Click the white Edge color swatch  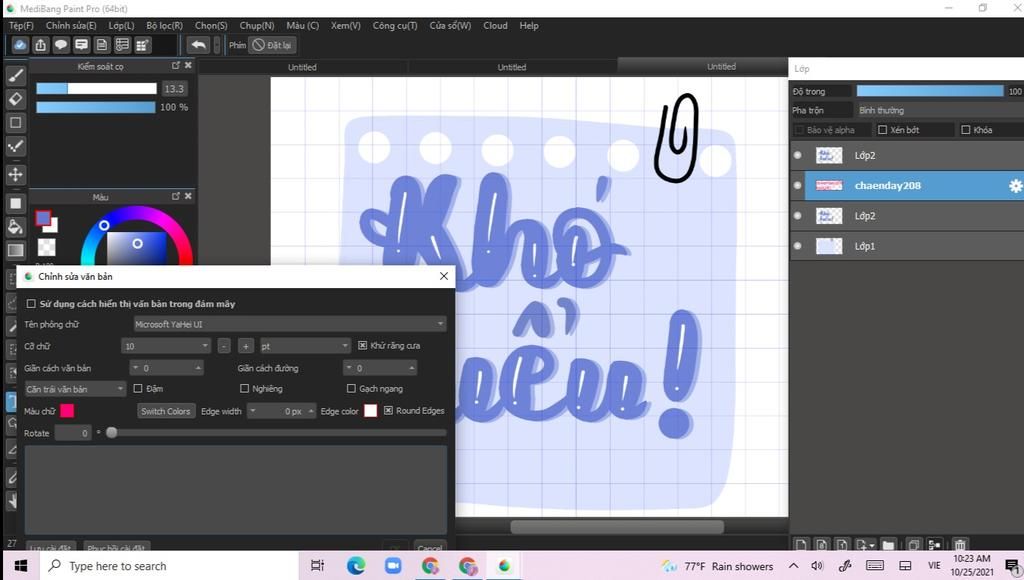[370, 411]
